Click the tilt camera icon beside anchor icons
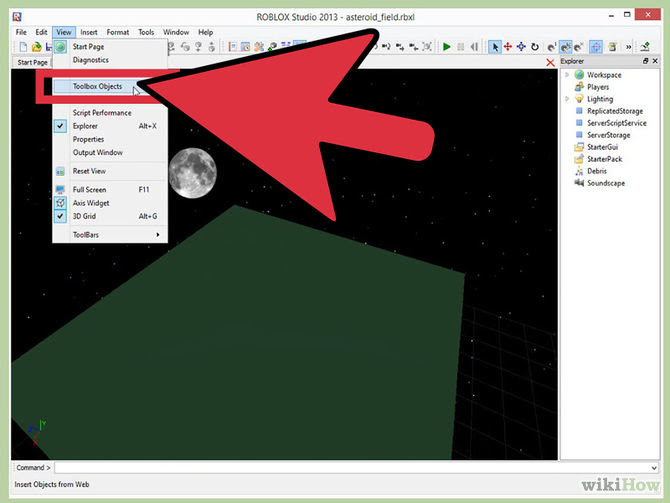670x503 pixels. [x=185, y=47]
